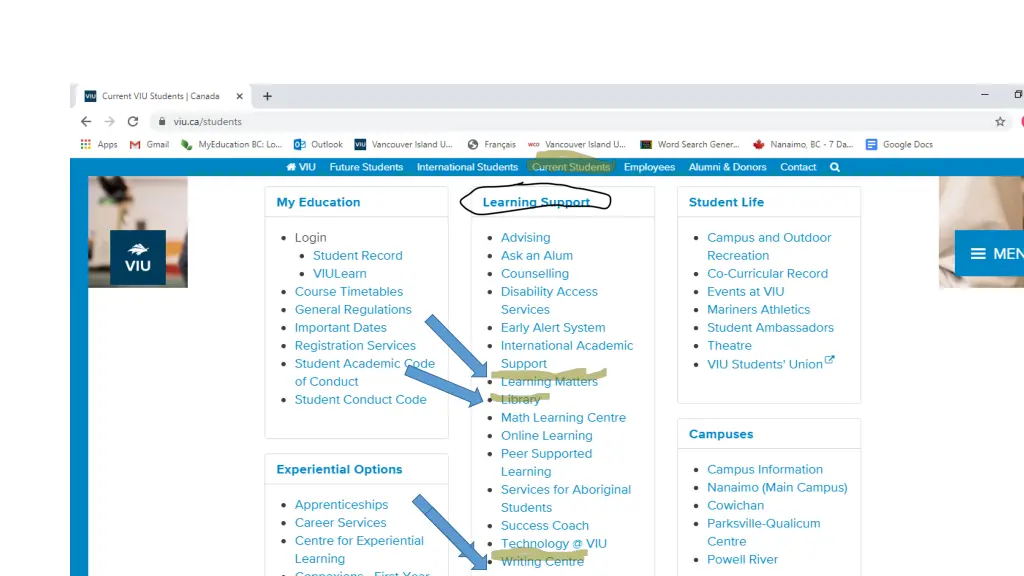Open the Co-Curricular Record link
1024x576 pixels.
[x=767, y=274]
